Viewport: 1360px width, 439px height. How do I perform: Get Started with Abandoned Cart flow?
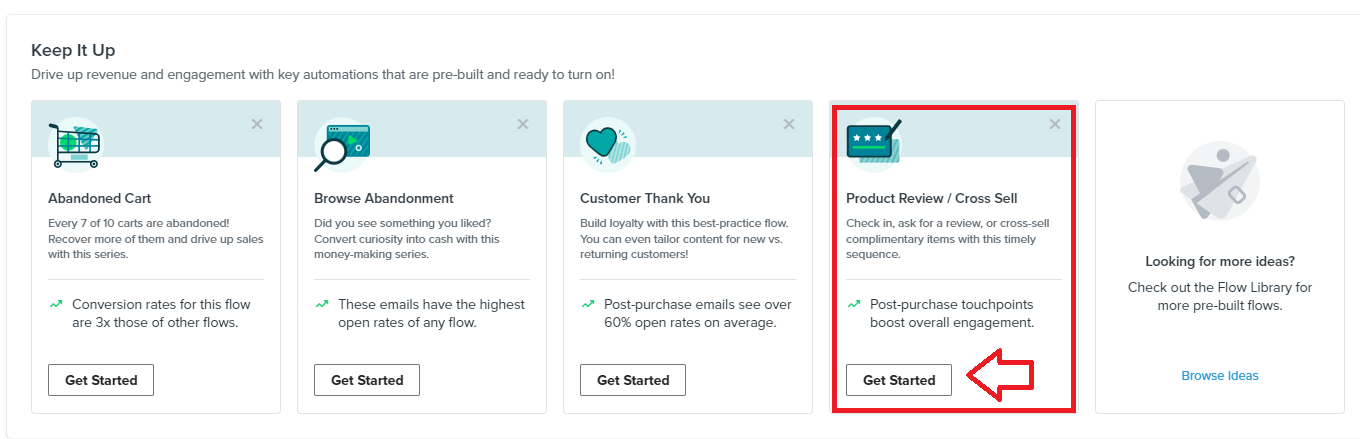pyautogui.click(x=101, y=380)
